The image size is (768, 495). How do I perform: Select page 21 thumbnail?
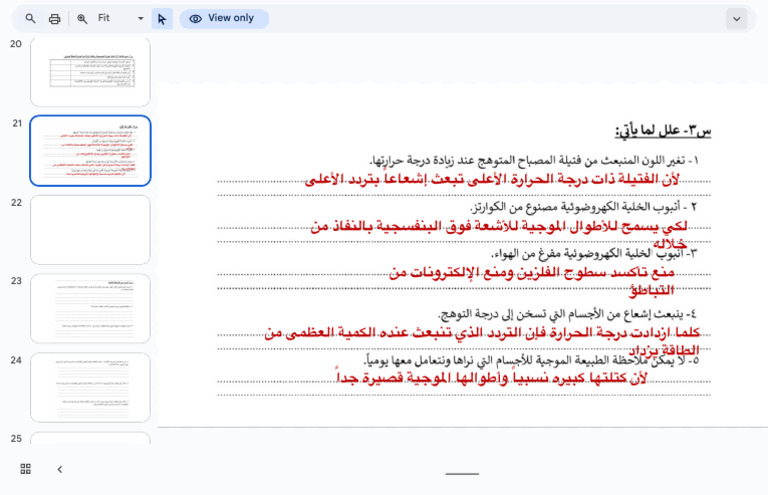click(x=90, y=151)
